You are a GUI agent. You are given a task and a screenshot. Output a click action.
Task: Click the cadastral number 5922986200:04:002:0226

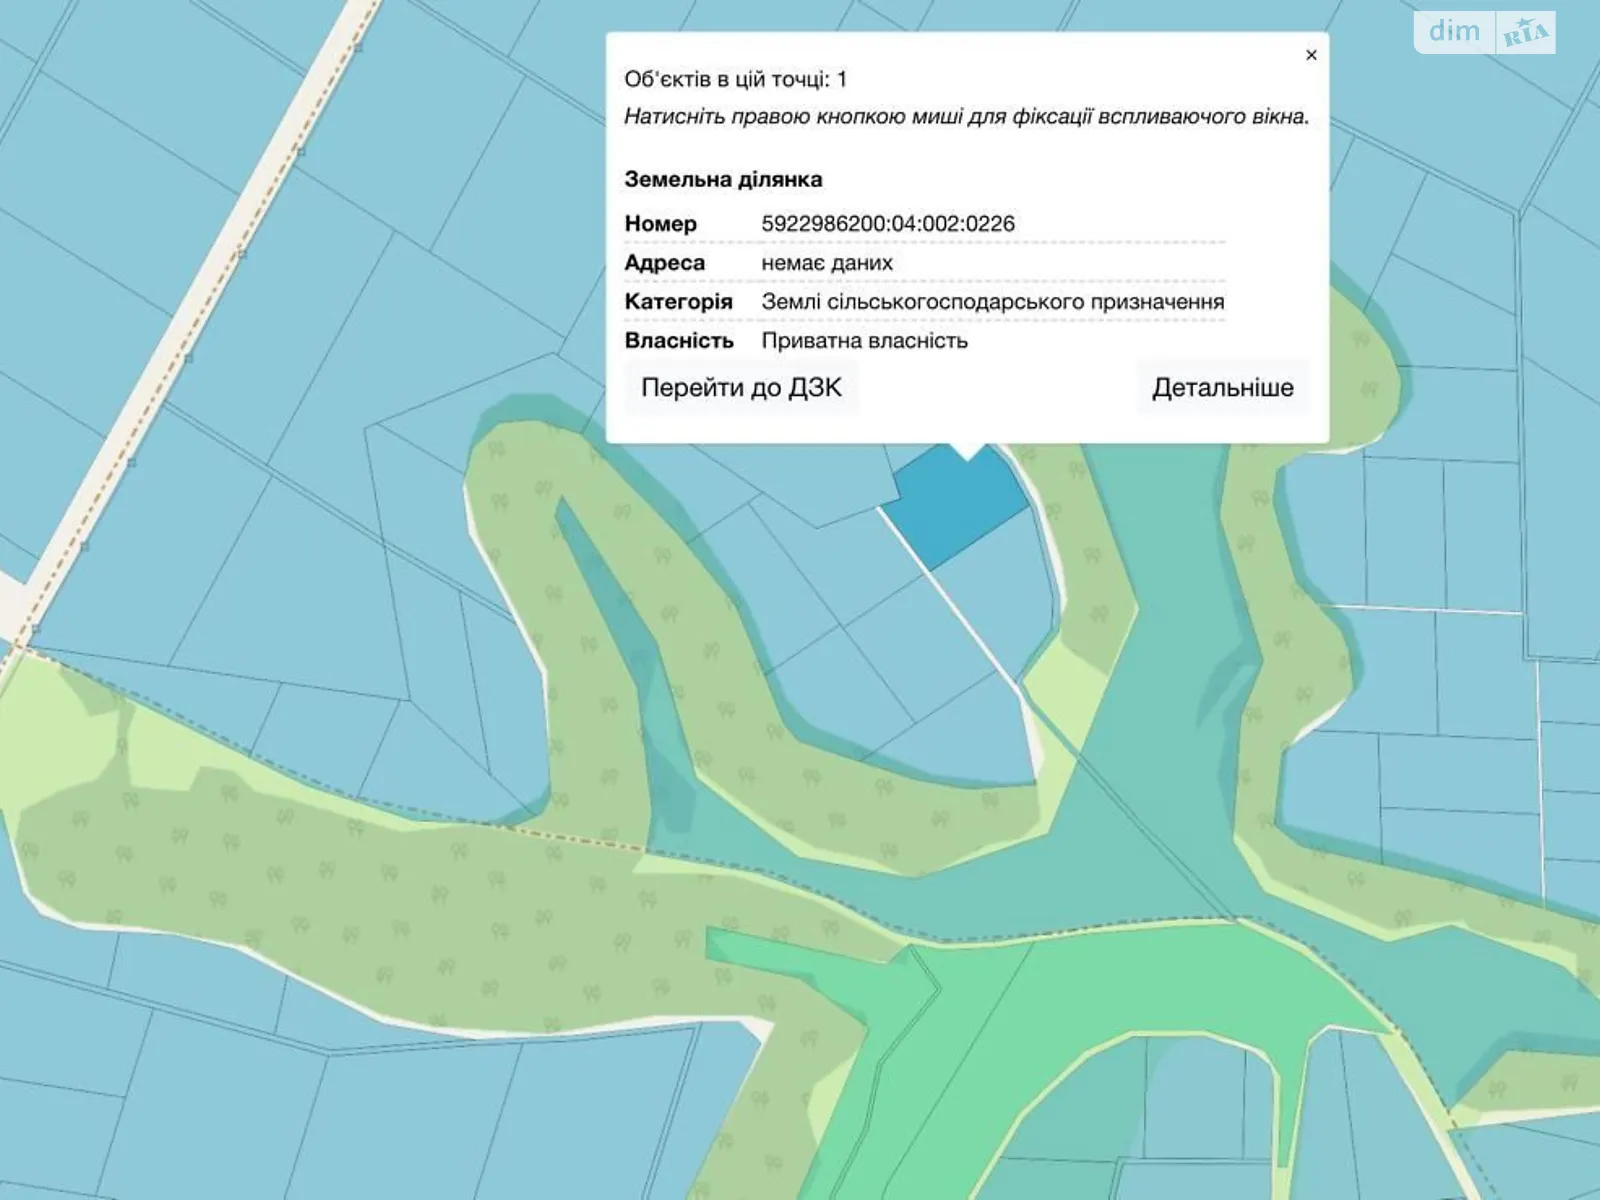887,224
